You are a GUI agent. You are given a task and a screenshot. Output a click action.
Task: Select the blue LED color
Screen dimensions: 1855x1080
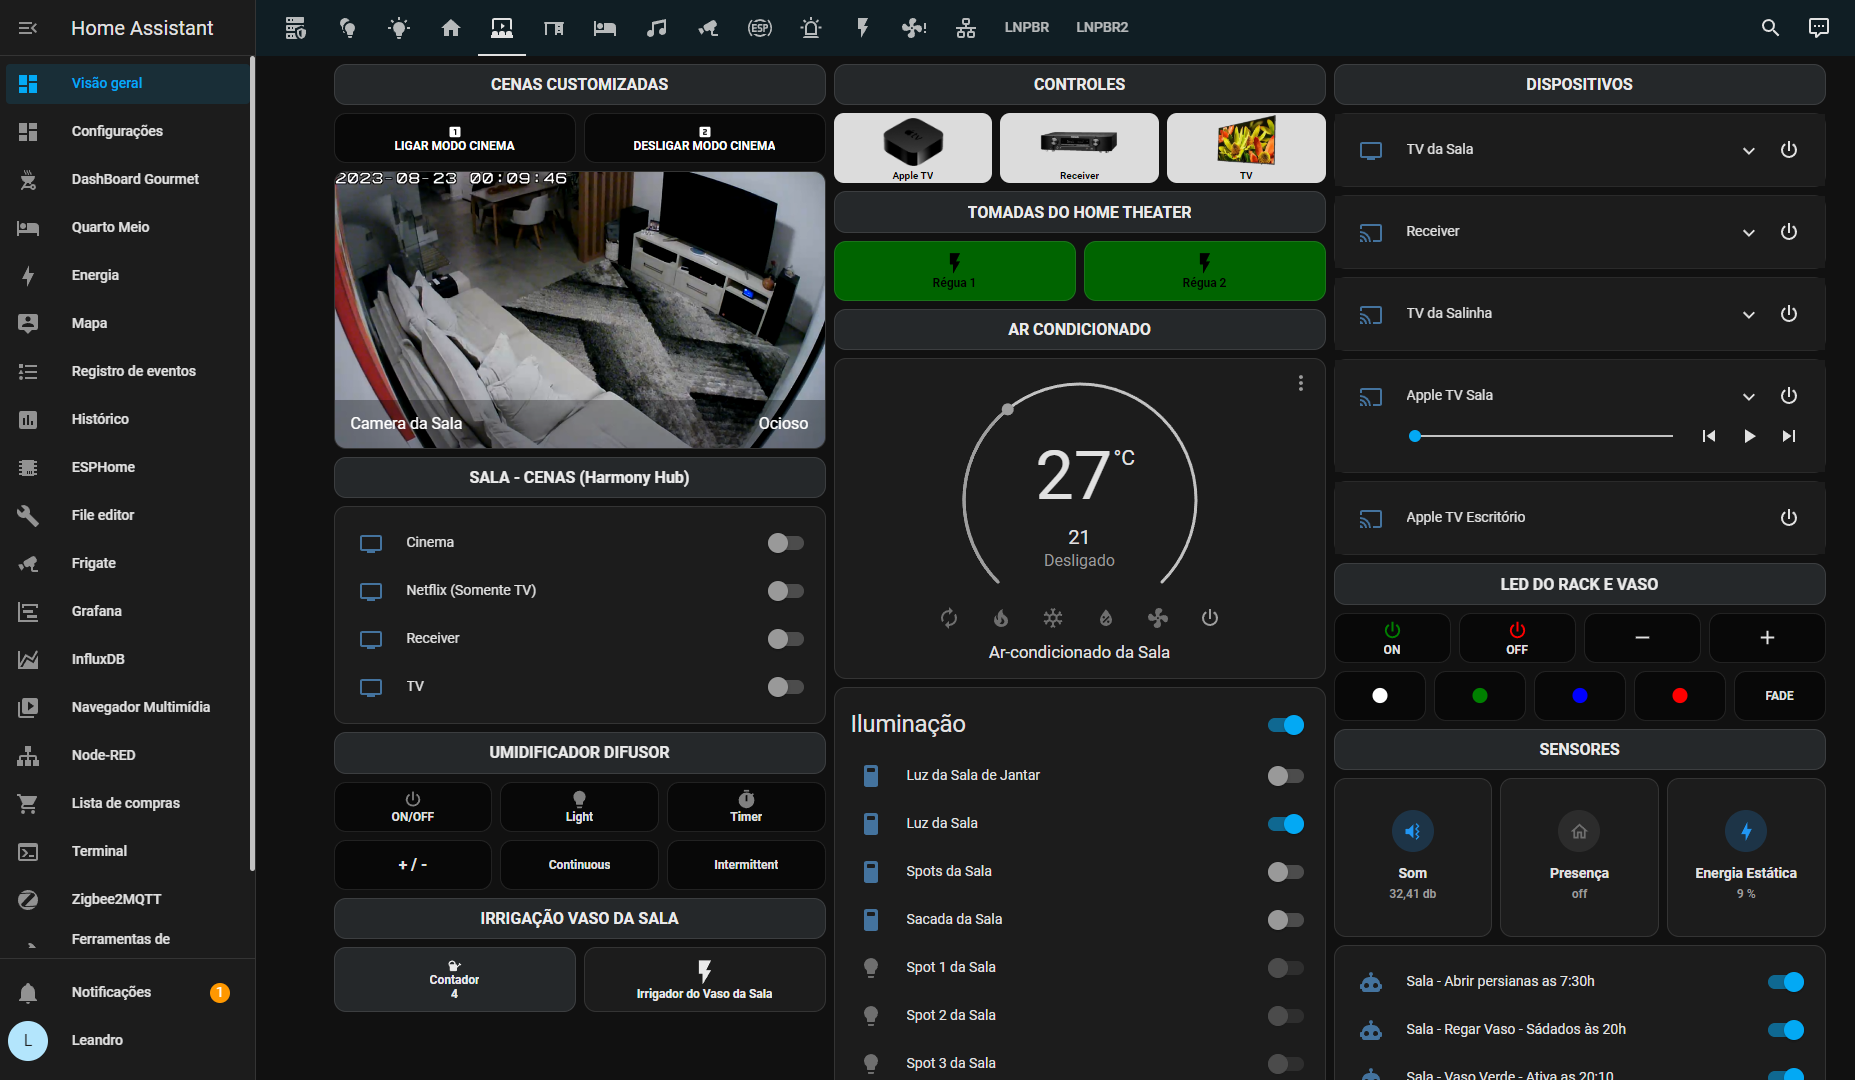1579,696
